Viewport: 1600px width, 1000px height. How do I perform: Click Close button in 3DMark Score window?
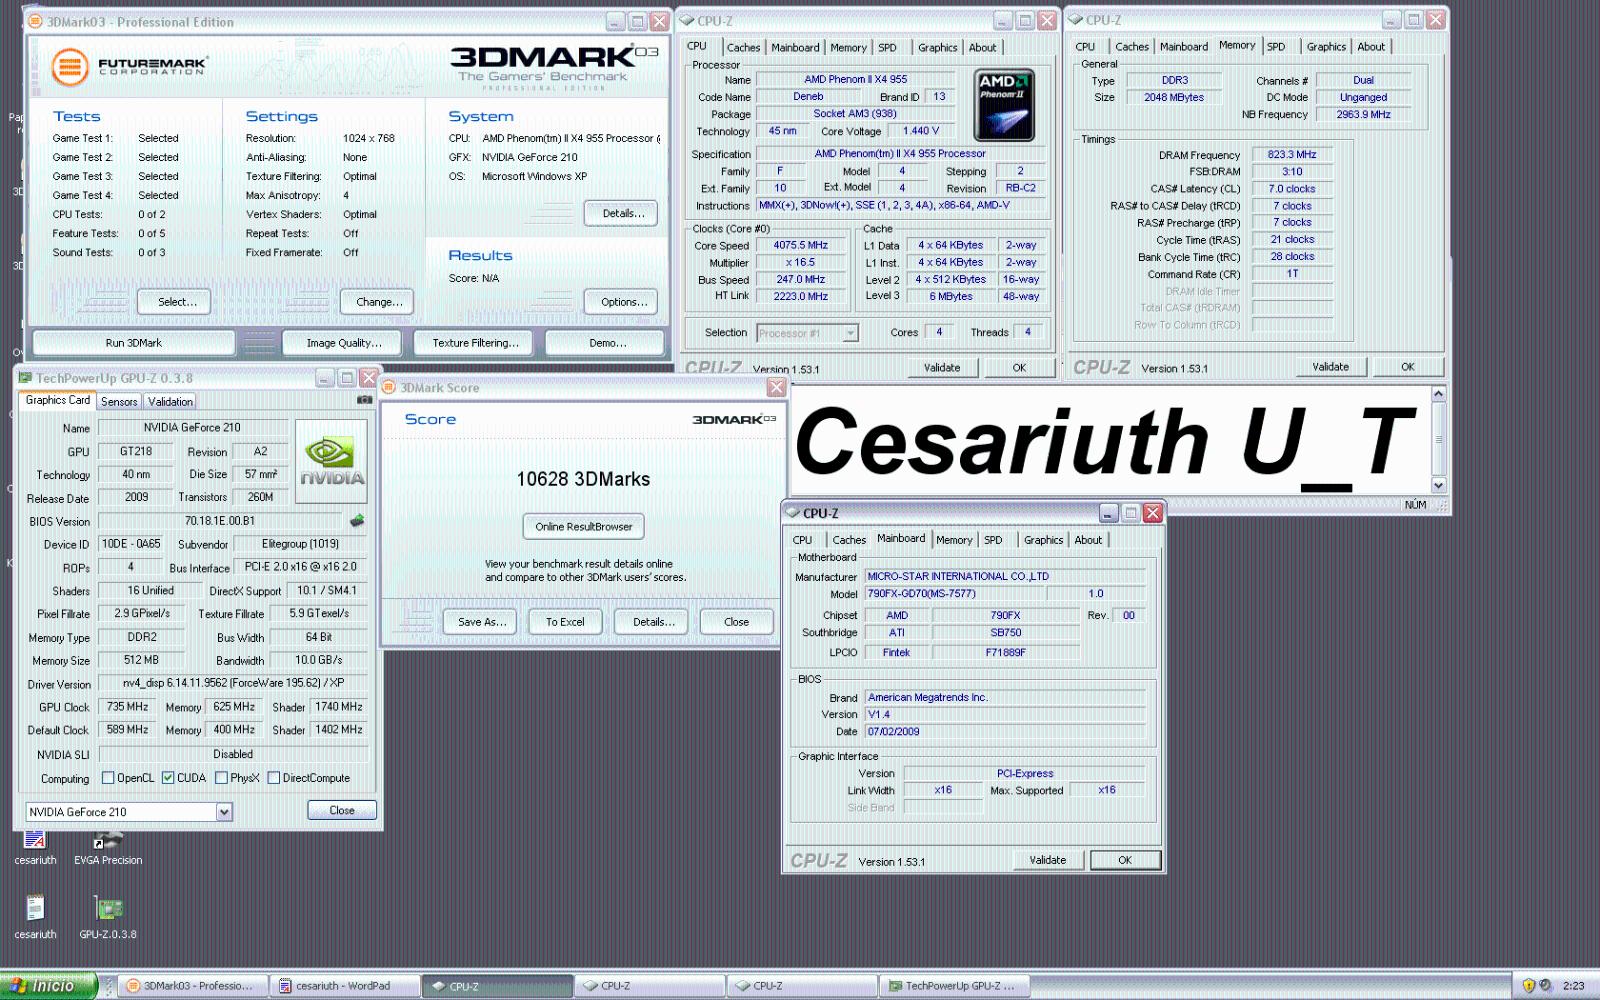[736, 621]
